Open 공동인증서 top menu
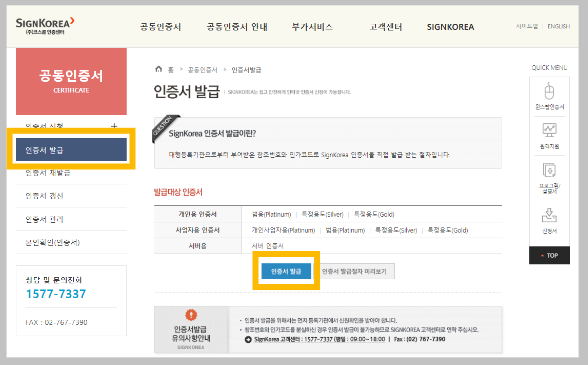The width and height of the screenshot is (588, 365). (160, 27)
